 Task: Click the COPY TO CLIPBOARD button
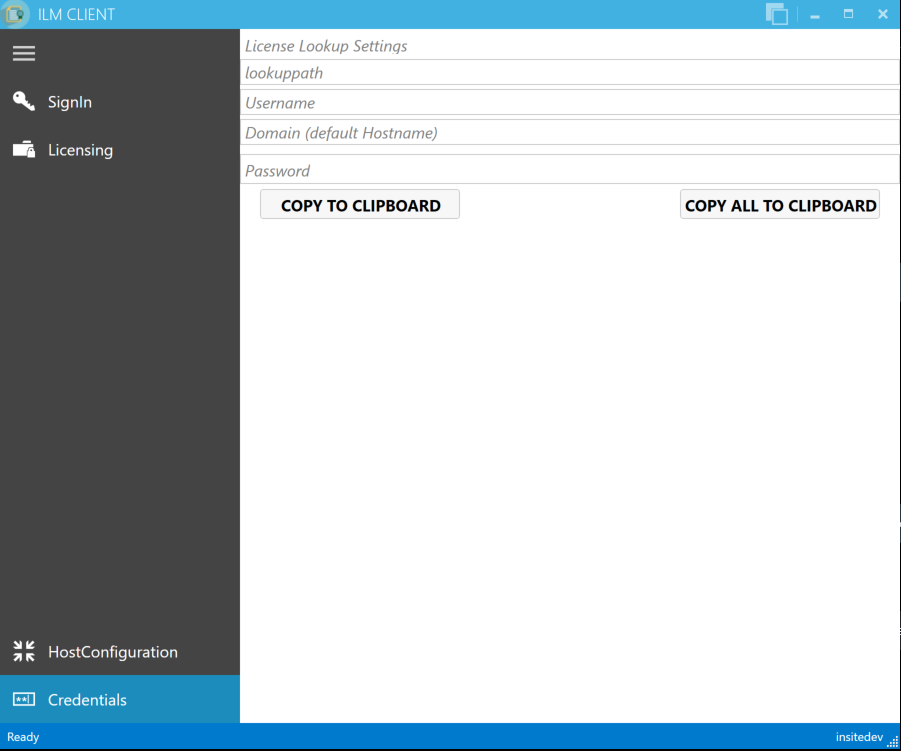pos(359,204)
